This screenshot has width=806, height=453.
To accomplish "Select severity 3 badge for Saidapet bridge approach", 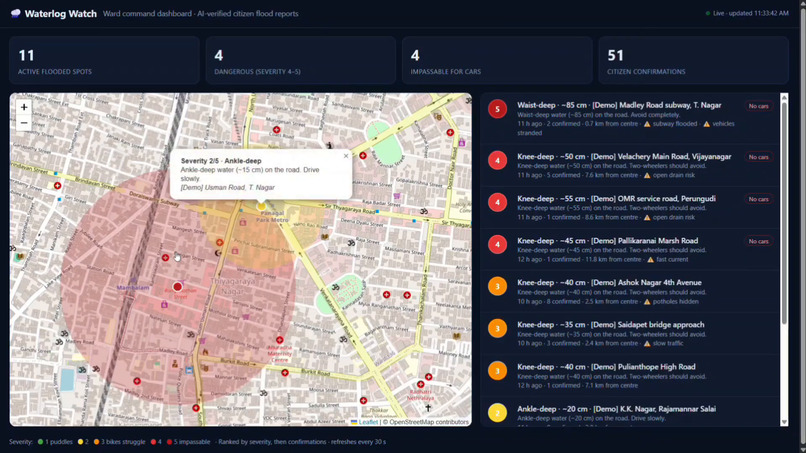I will pyautogui.click(x=498, y=329).
